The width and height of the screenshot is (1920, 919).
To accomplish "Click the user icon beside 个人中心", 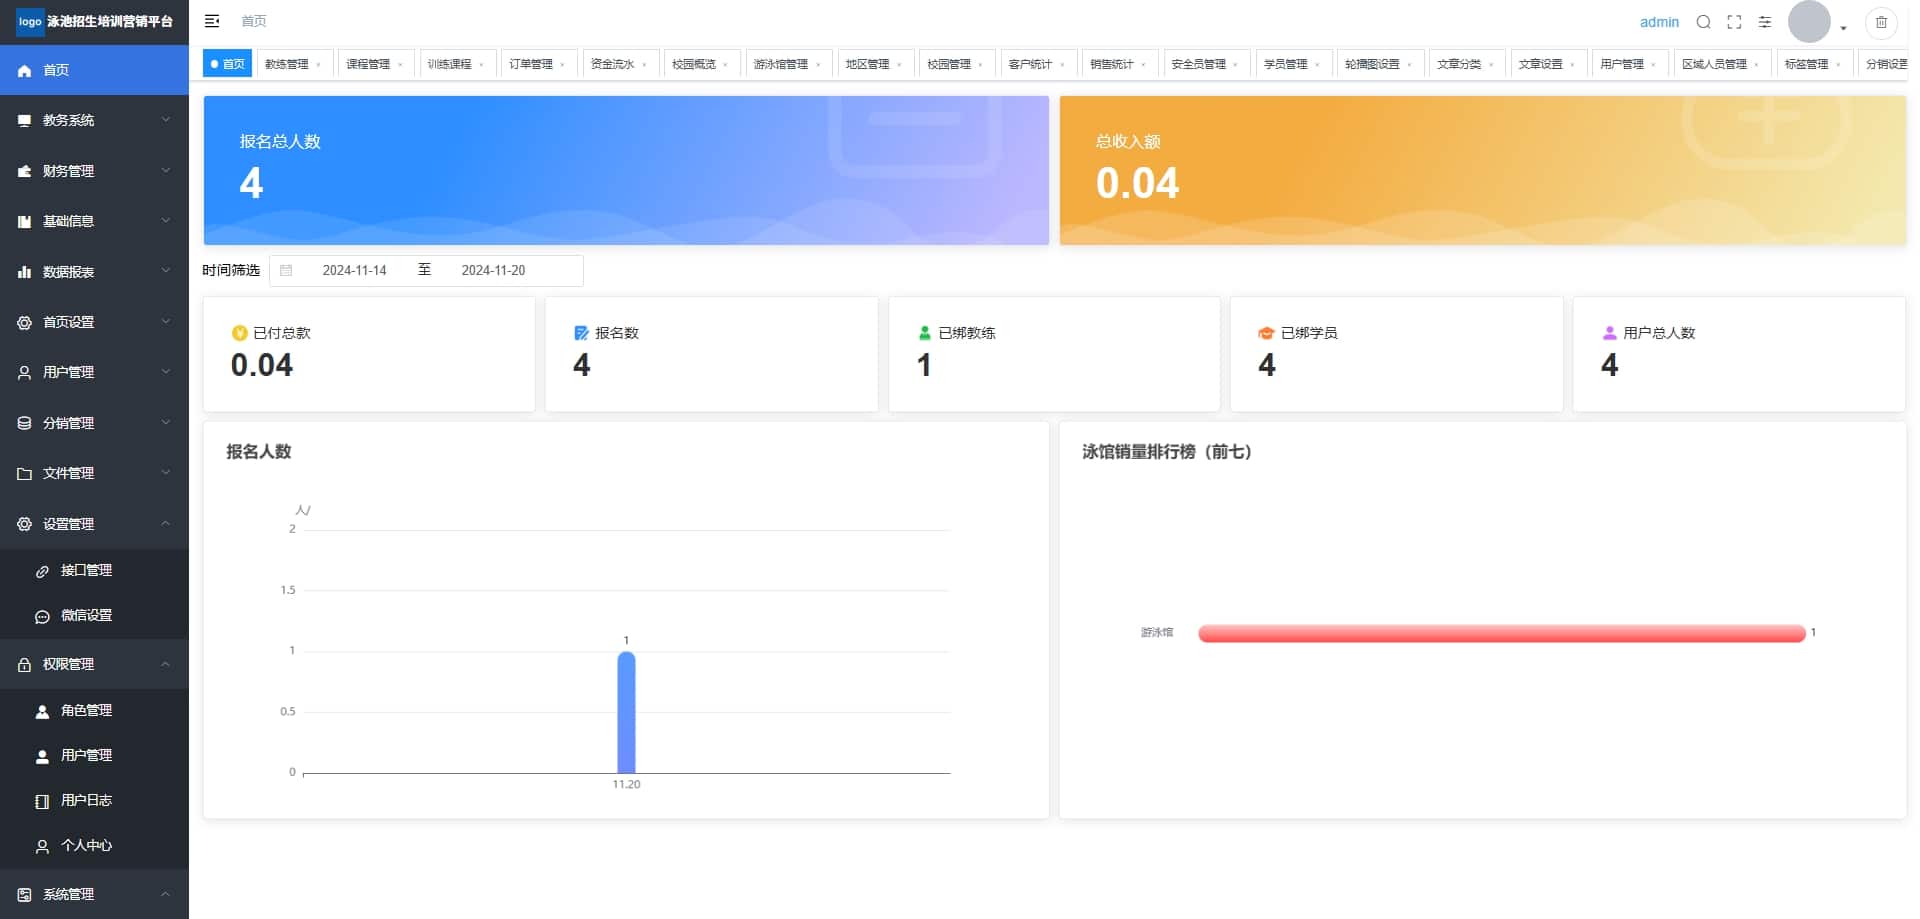I will click(x=42, y=846).
